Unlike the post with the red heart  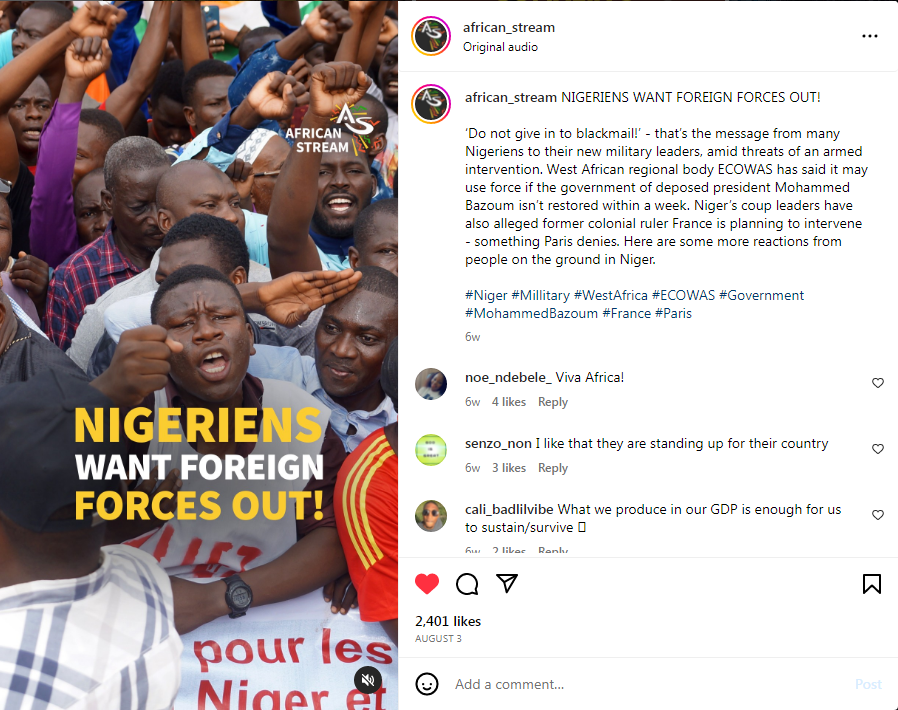(x=427, y=583)
